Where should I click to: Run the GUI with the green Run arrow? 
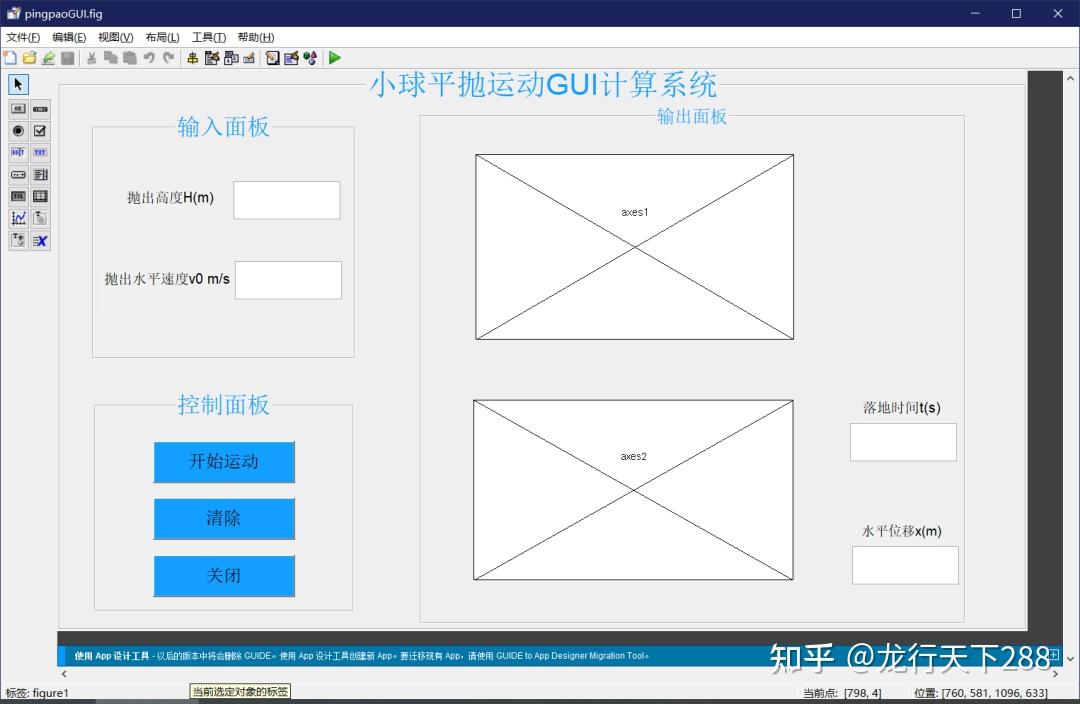(335, 58)
